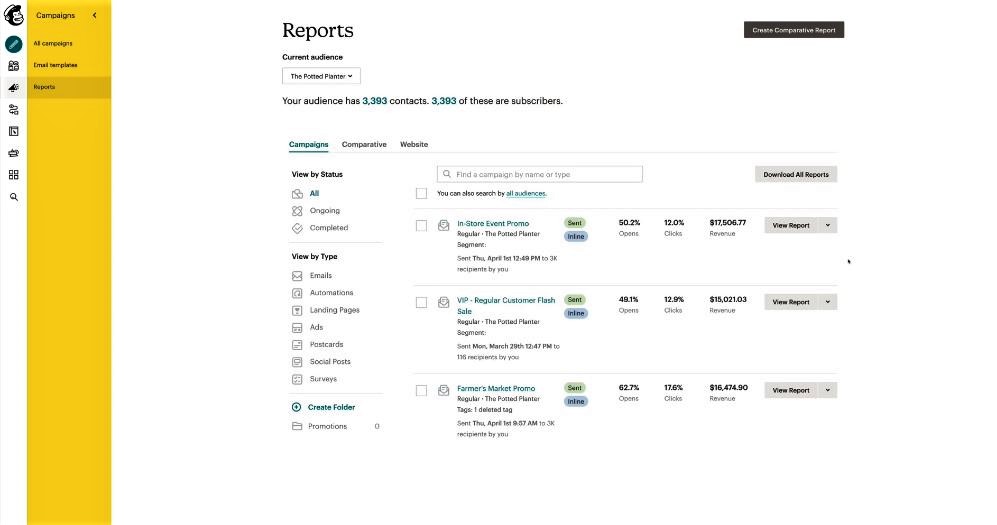The height and width of the screenshot is (525, 997).
Task: Filter by type Emails
Action: [x=320, y=275]
